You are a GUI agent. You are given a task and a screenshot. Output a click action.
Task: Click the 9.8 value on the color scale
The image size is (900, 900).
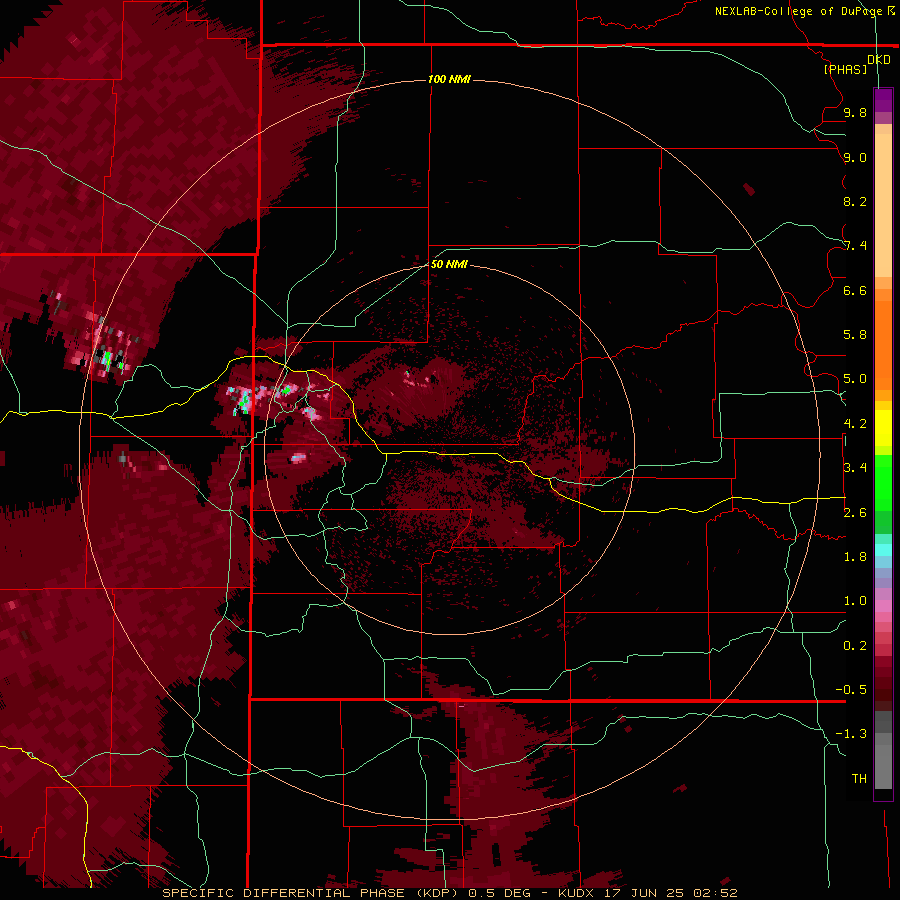(855, 112)
